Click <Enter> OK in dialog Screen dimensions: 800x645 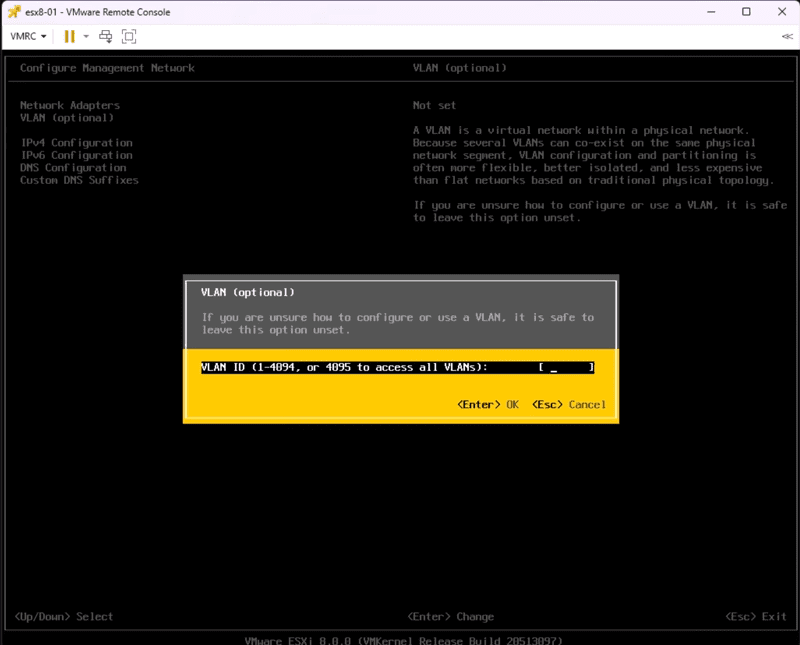coord(488,405)
